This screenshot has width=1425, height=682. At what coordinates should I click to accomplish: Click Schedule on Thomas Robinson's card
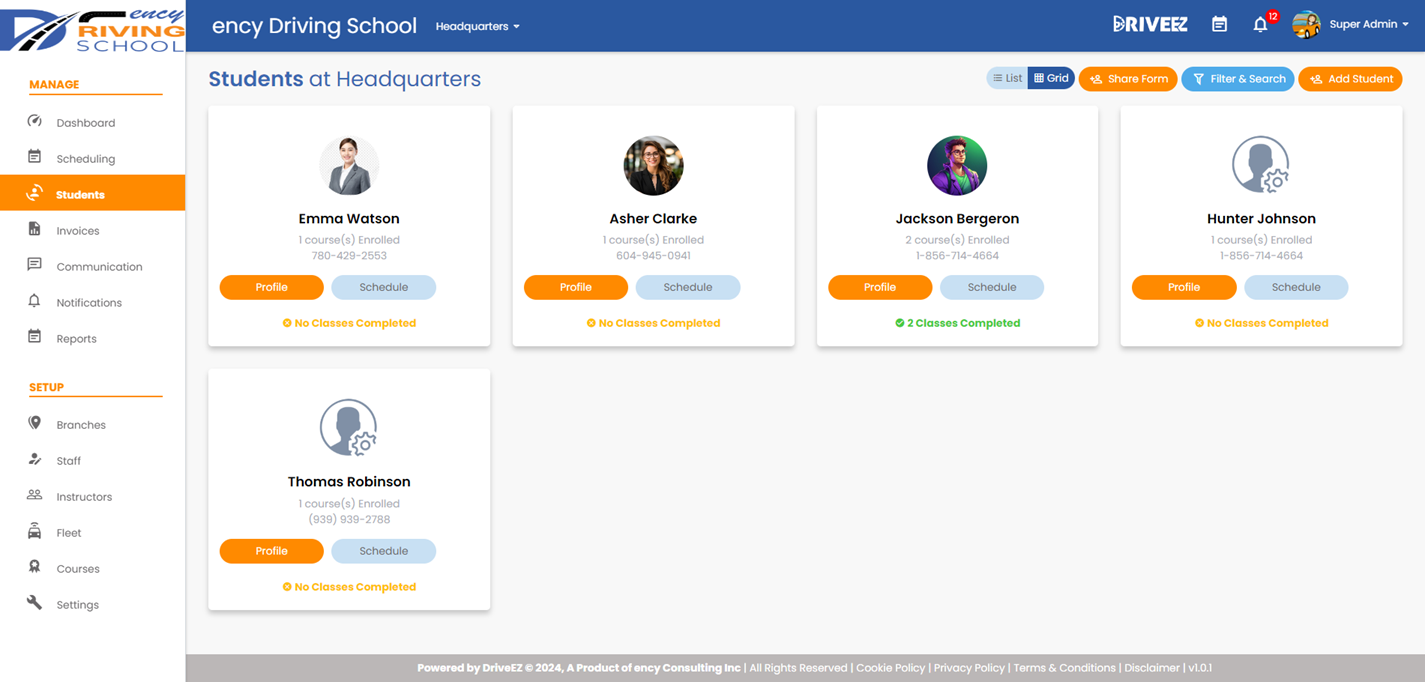click(384, 551)
